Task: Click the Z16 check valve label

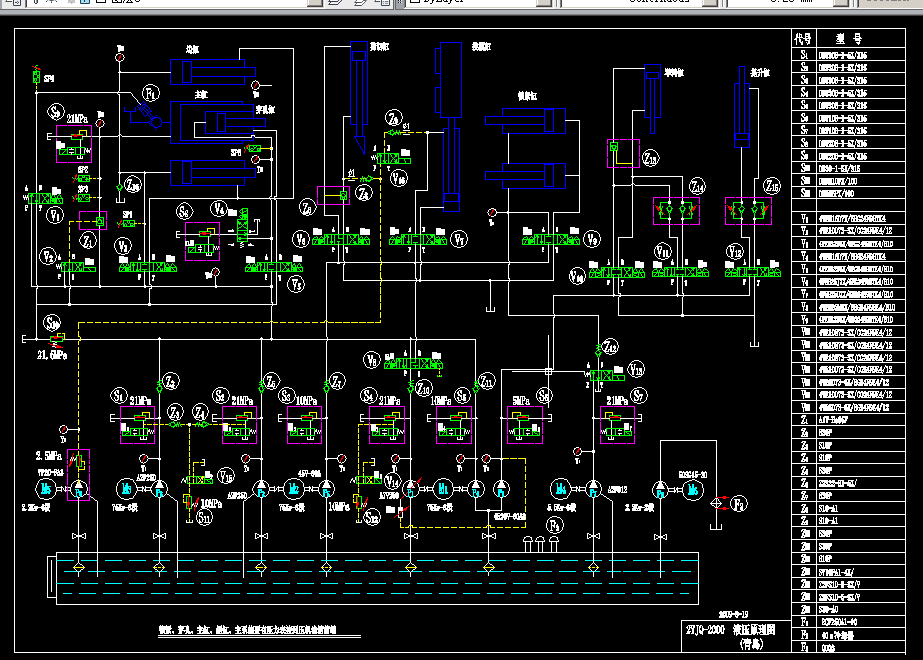Action: (133, 185)
